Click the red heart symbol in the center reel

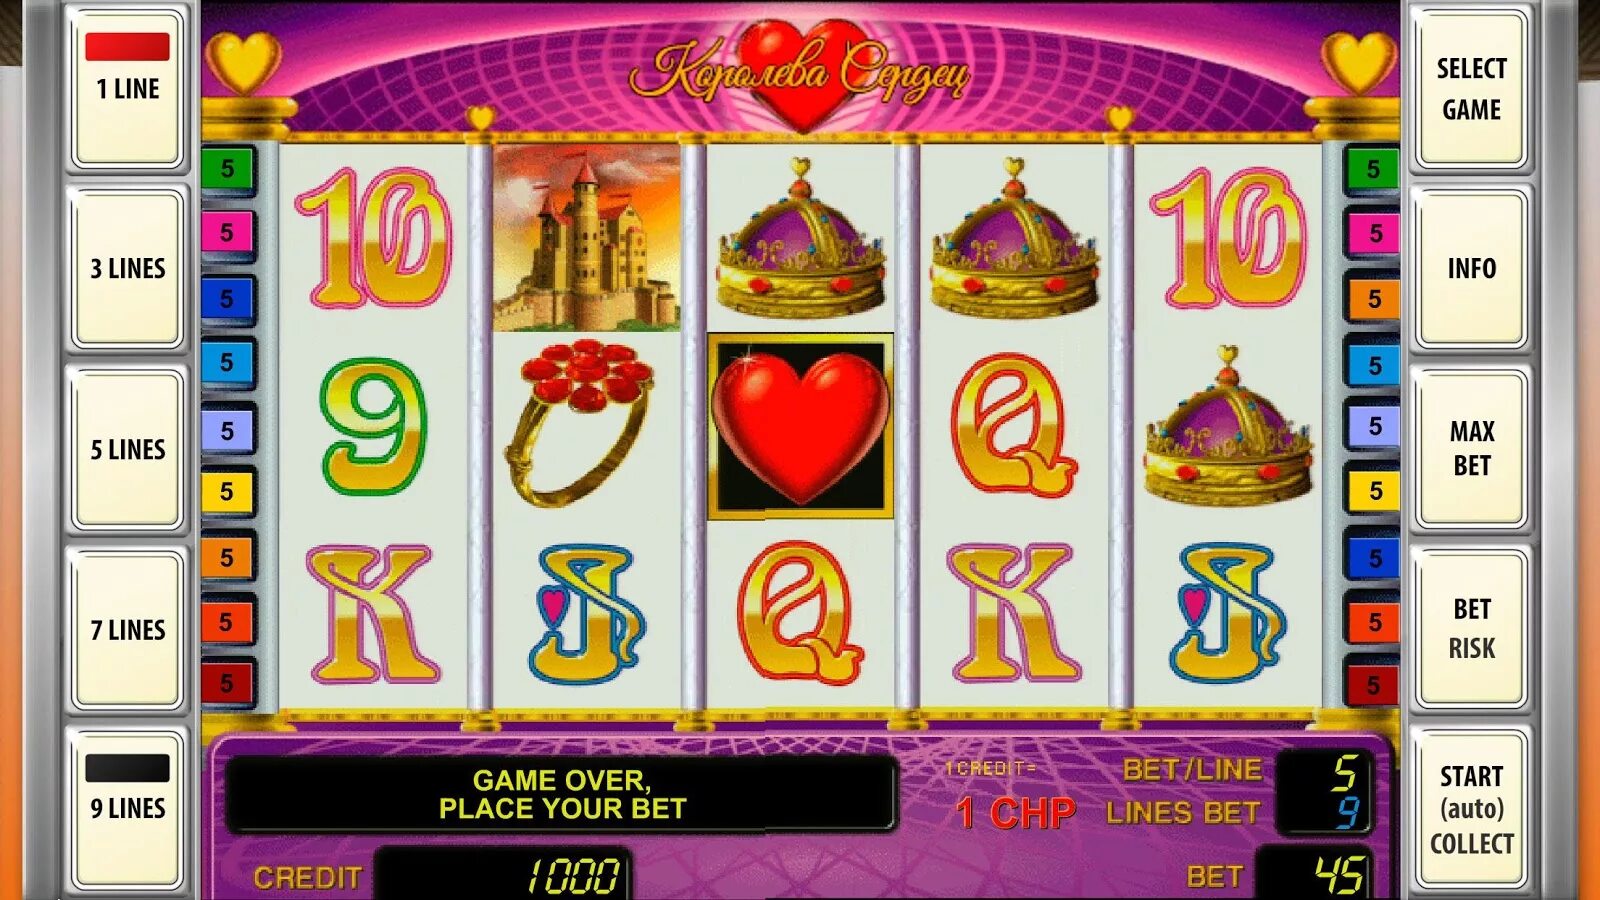pyautogui.click(x=800, y=427)
